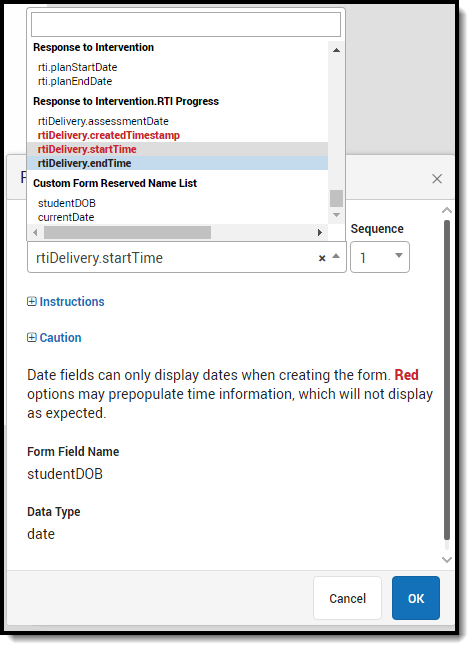Expand the Caution section
Screen dimensions: 474x650
[54, 338]
